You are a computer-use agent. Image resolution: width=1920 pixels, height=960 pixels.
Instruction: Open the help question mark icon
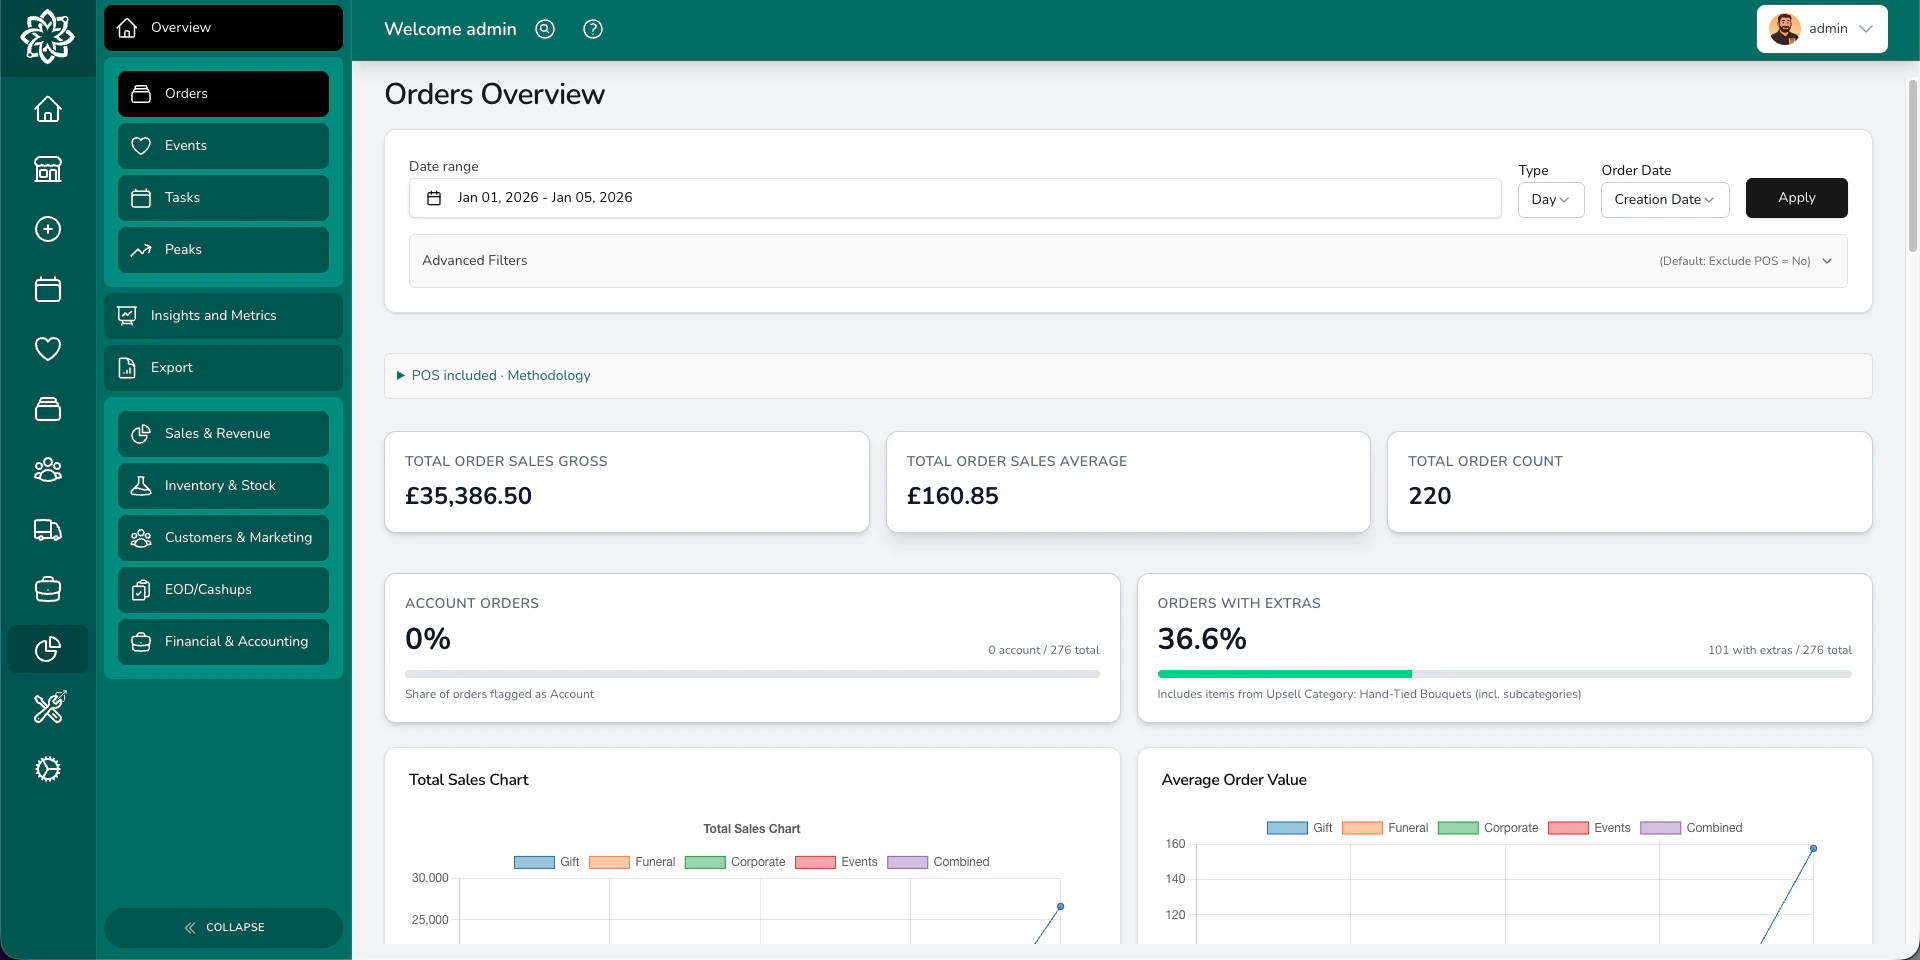592,29
